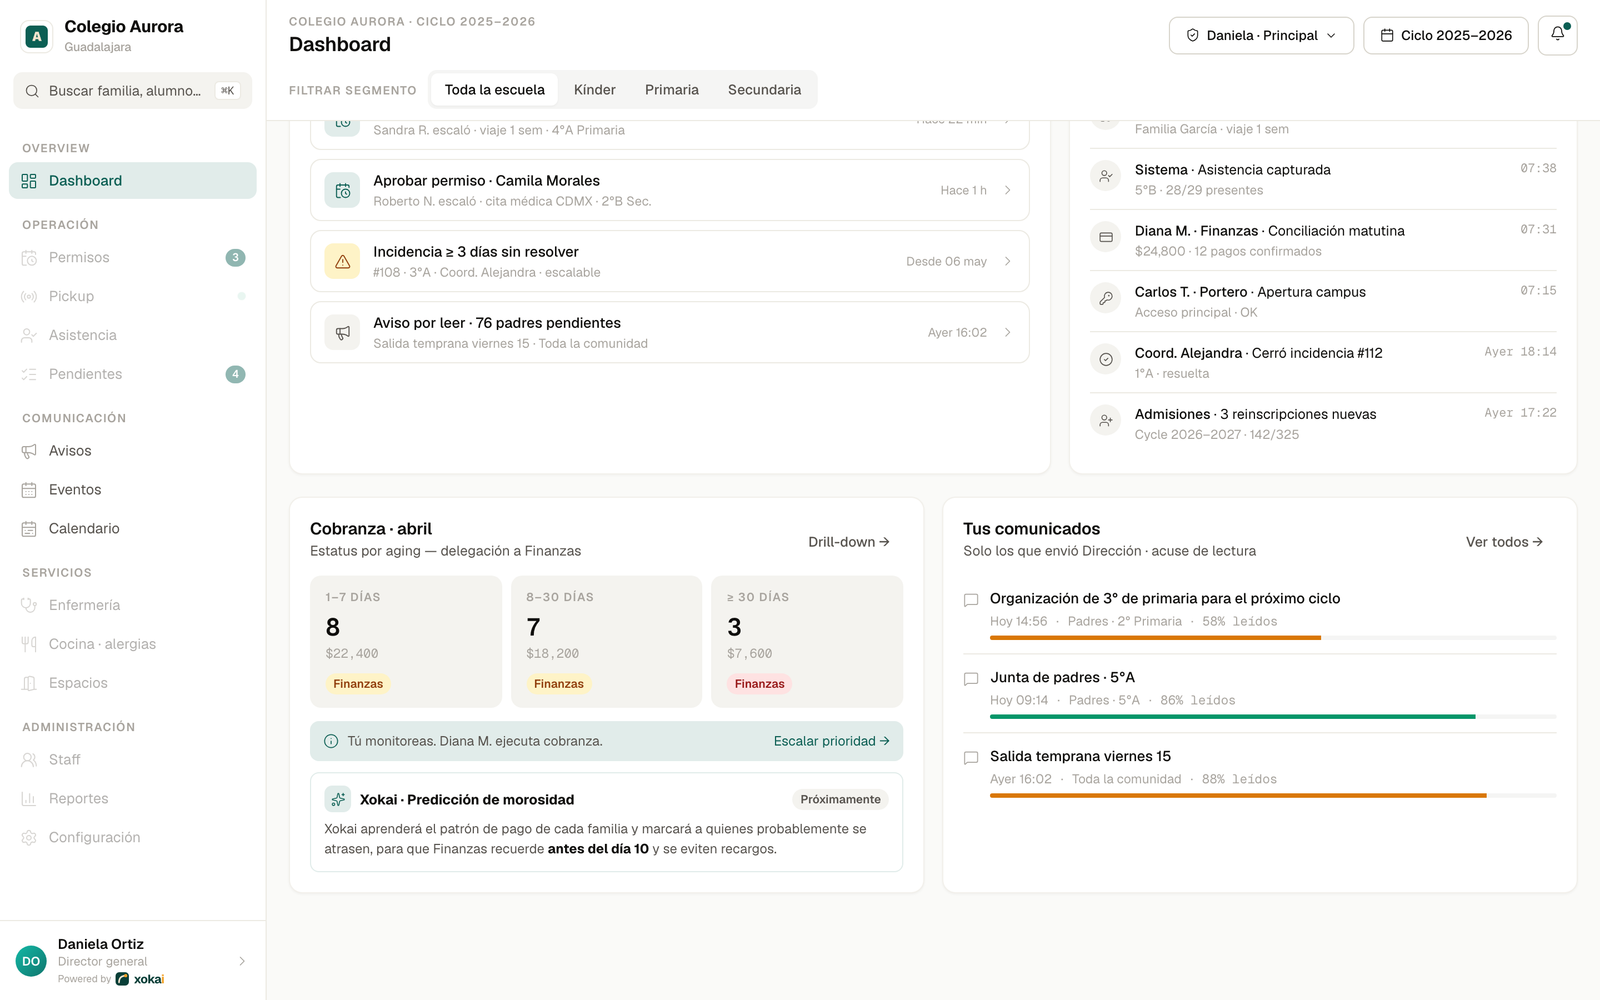Click message icon beside Salida temprana viernes 15

tap(970, 758)
